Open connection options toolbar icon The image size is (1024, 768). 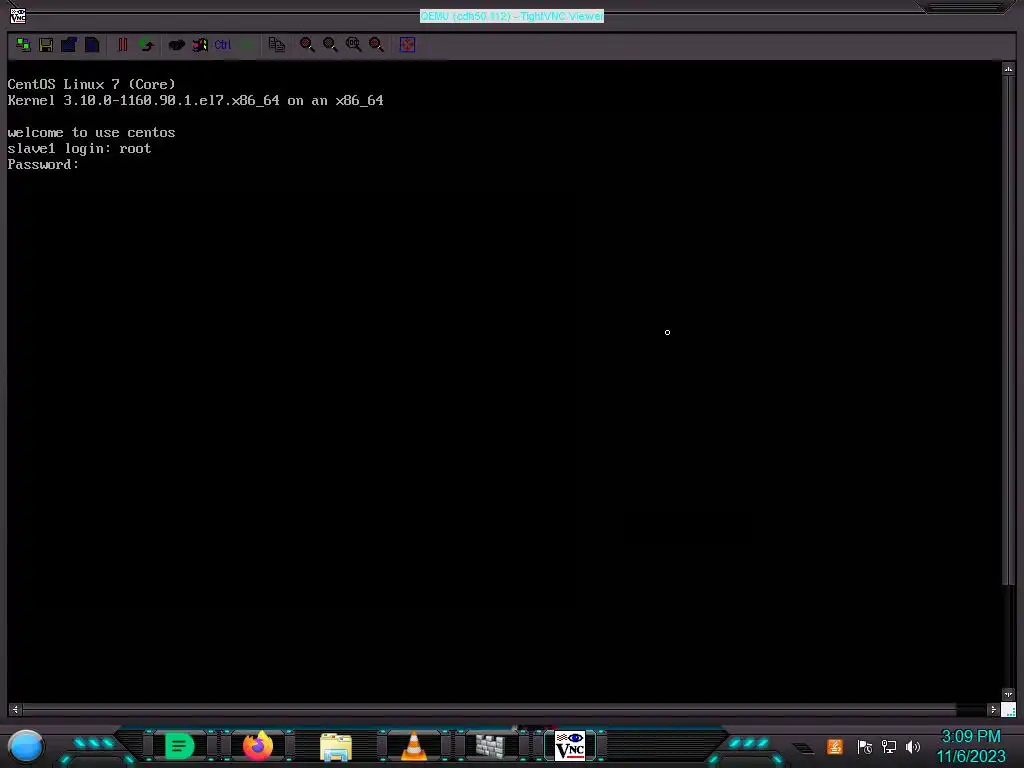pos(69,44)
